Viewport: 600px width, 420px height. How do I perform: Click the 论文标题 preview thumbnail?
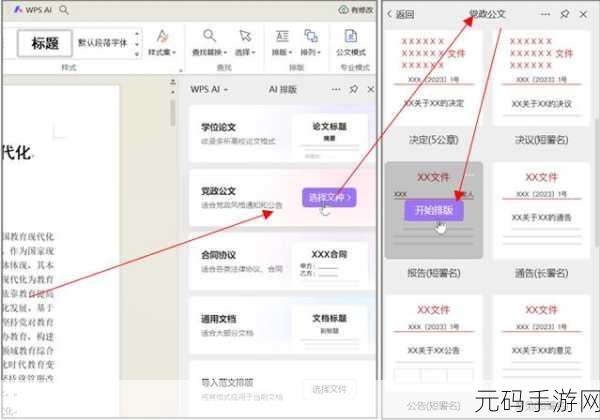[329, 137]
